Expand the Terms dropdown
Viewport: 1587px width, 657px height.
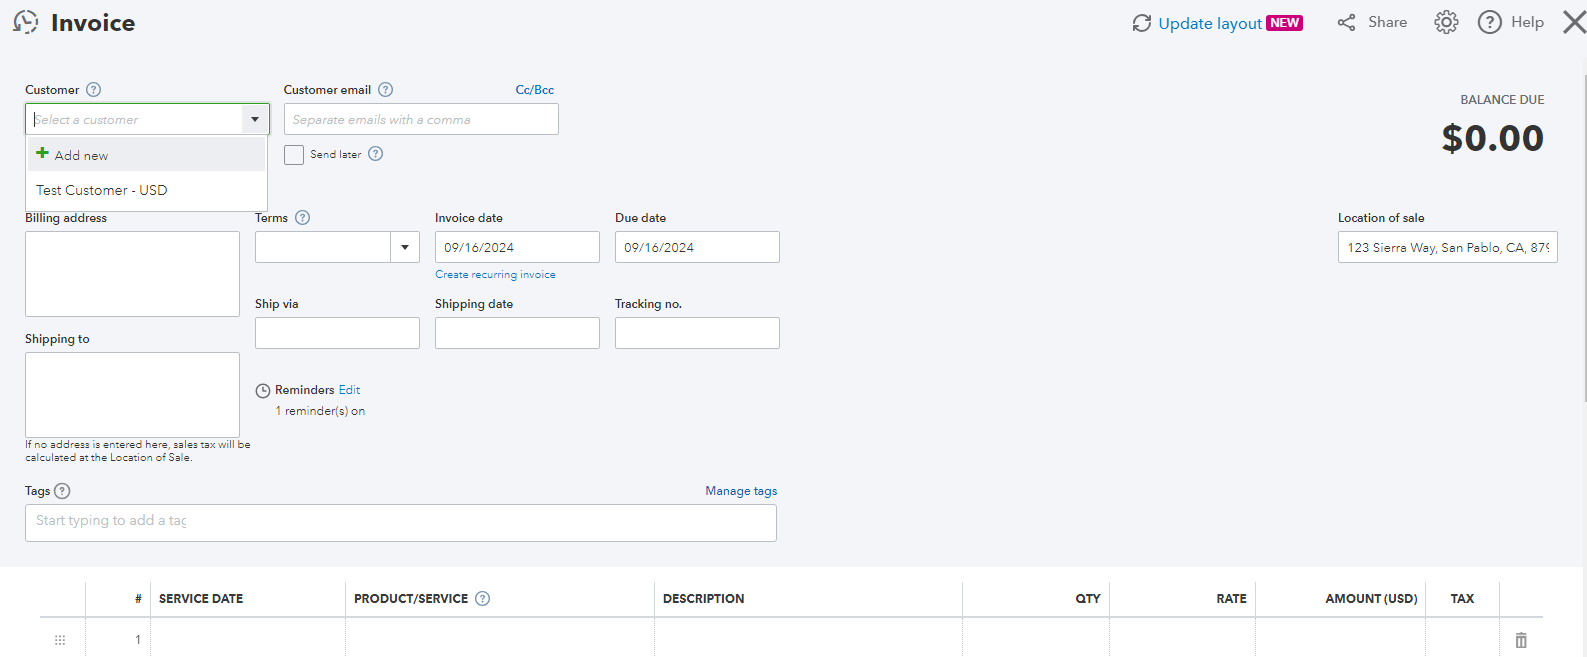pos(405,247)
